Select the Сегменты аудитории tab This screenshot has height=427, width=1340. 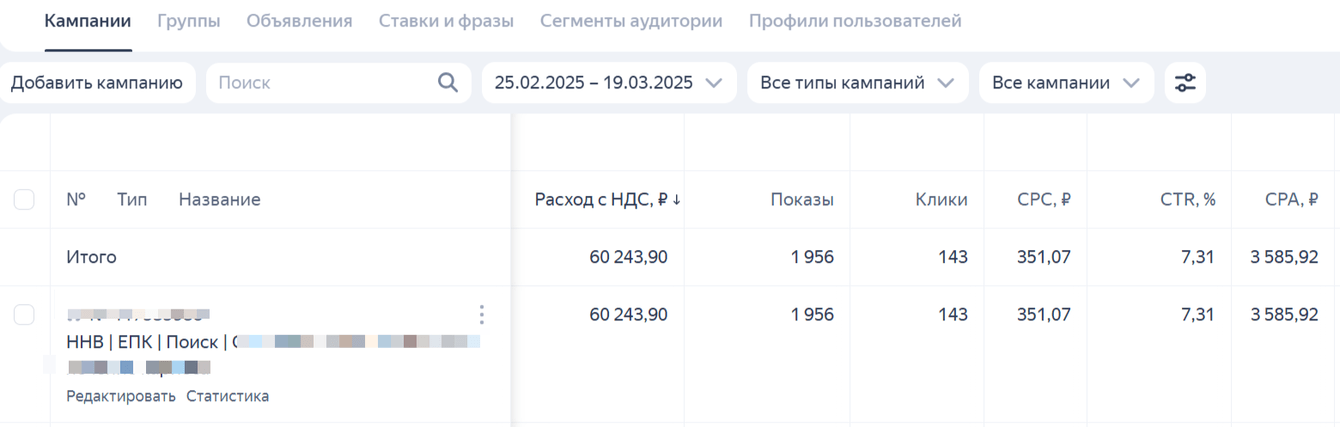coord(631,21)
